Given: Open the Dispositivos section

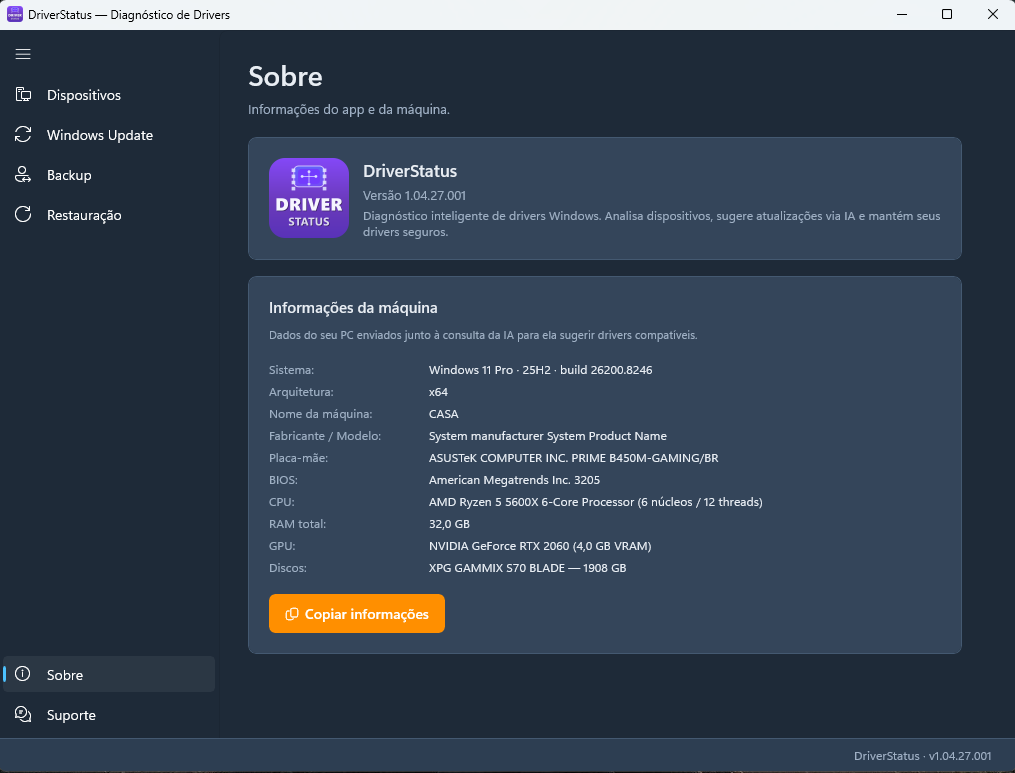Looking at the screenshot, I should pos(109,95).
